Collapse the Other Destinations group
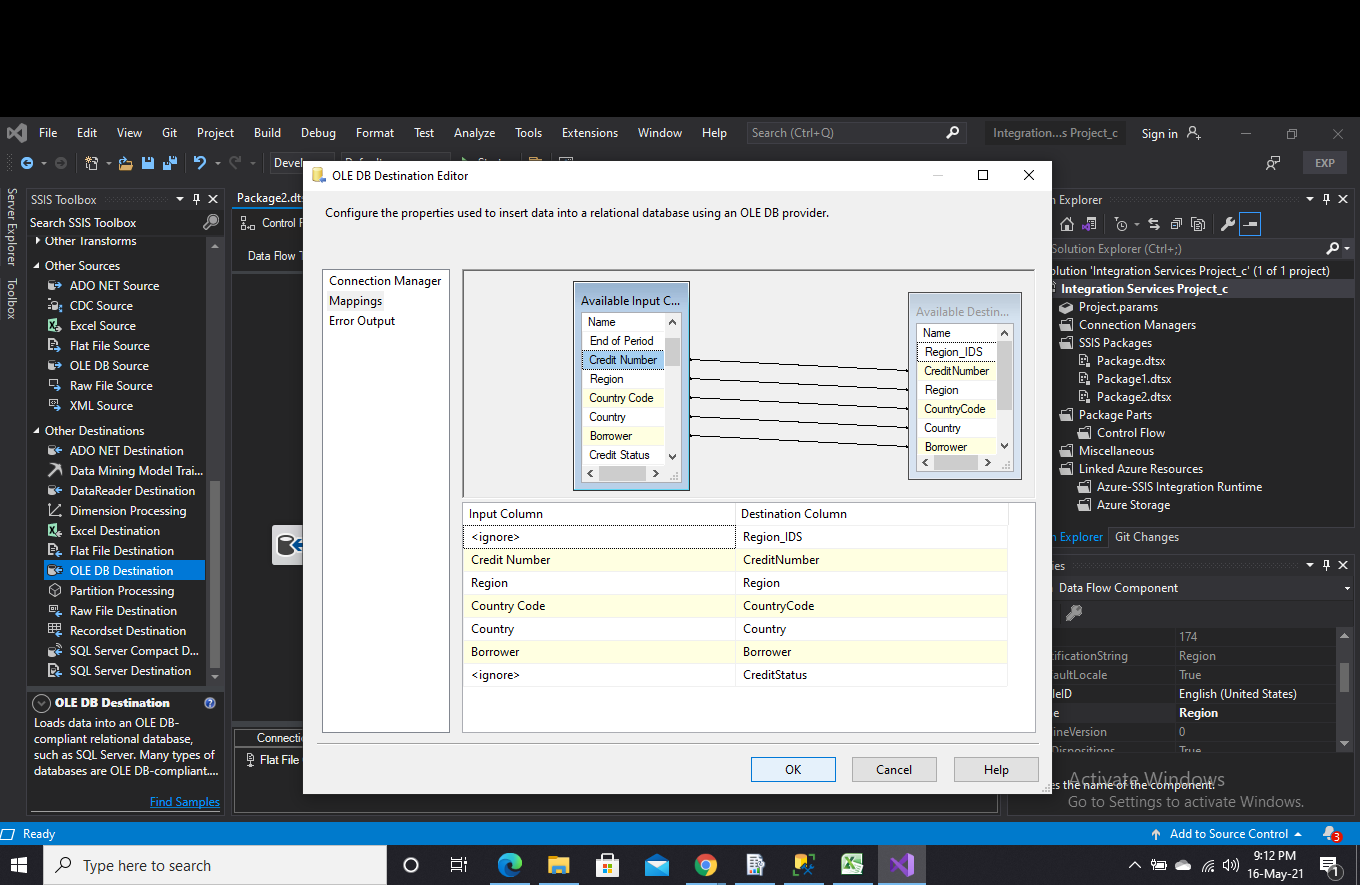 coord(38,431)
